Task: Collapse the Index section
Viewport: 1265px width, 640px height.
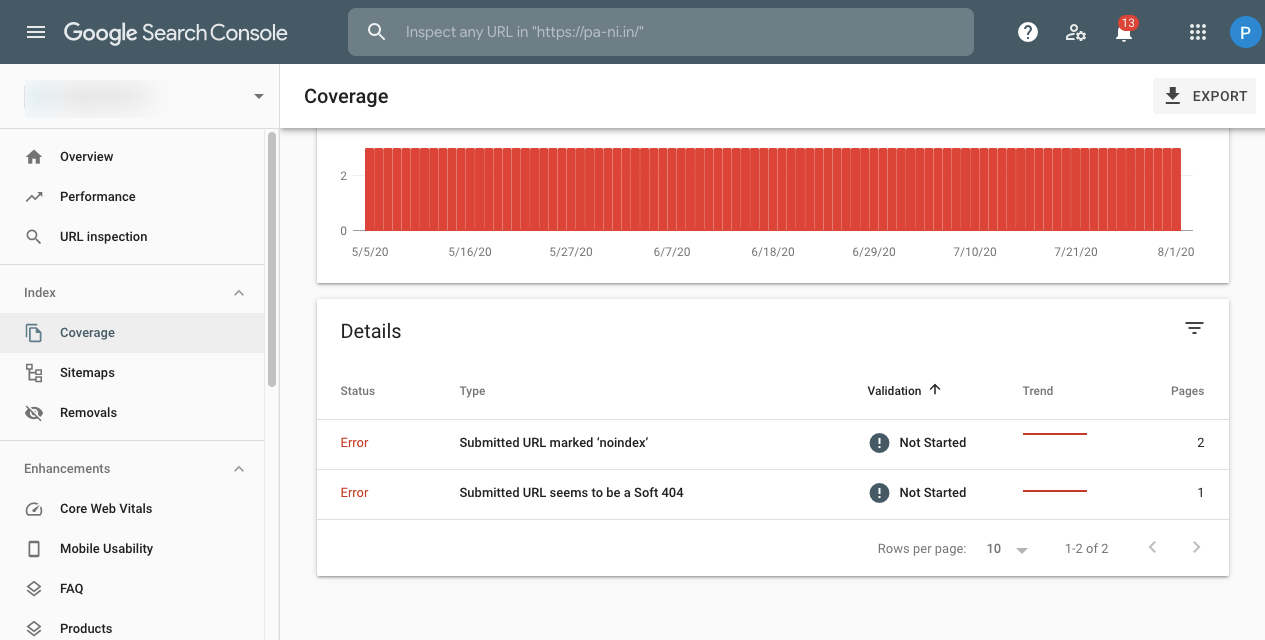Action: pos(239,293)
